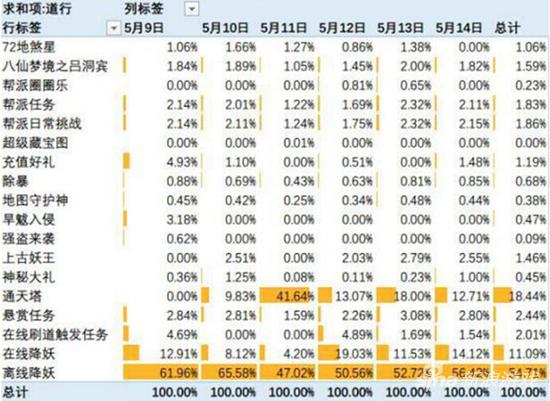Click the 0.38% total cell for 地图守护神
This screenshot has height=401, width=550.
[x=531, y=201]
